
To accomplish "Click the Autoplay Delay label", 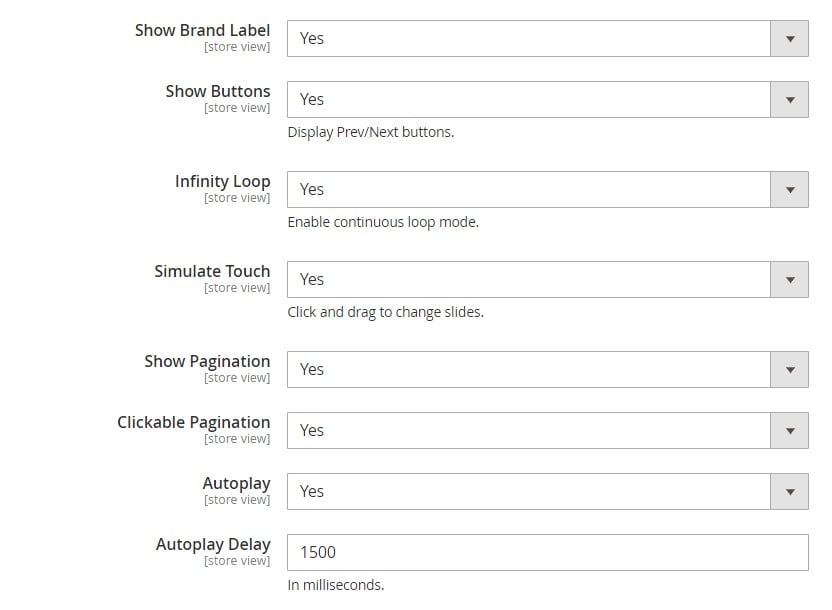I will 213,545.
